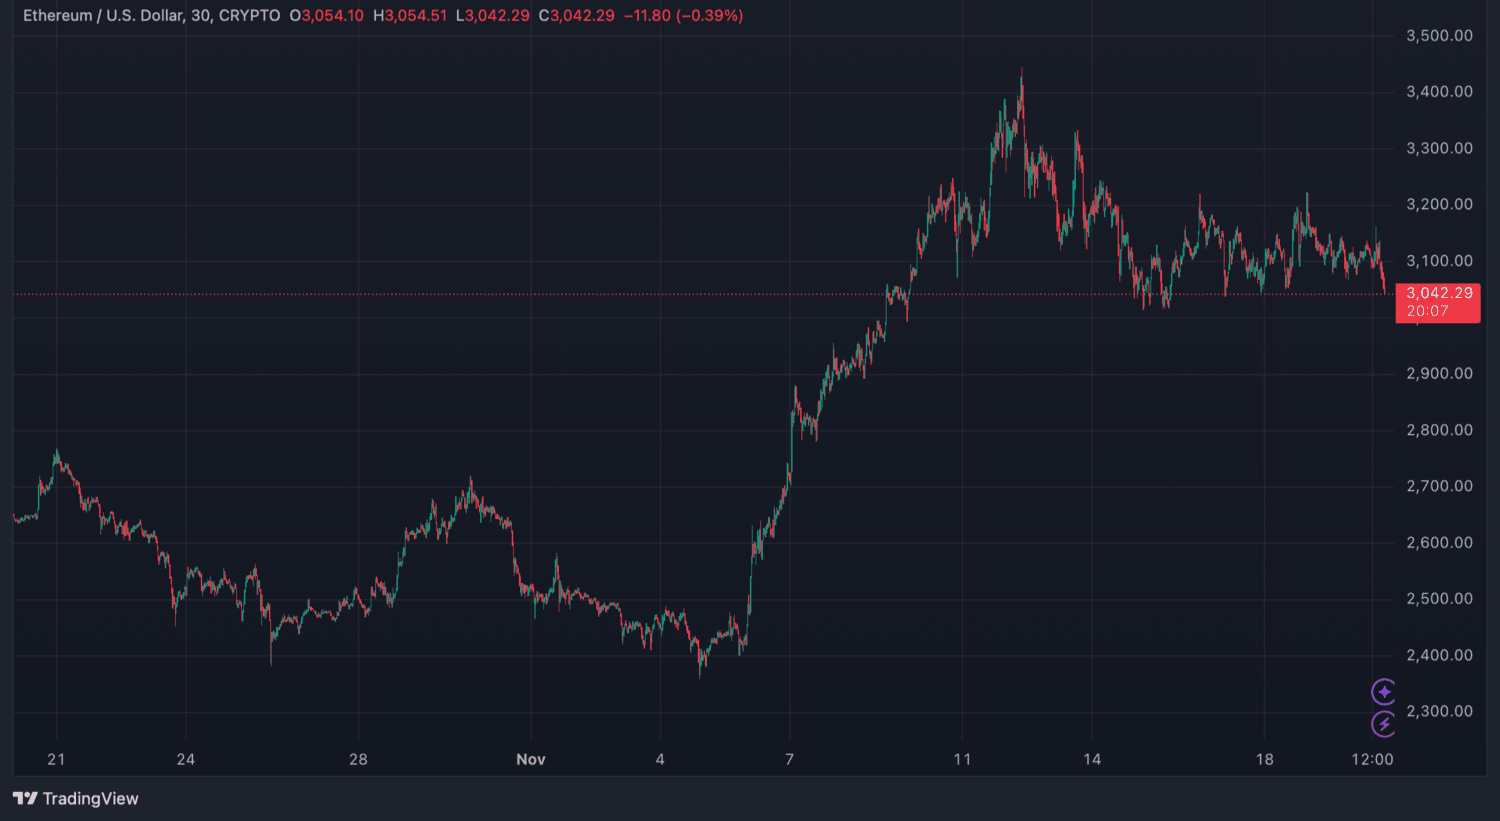
Task: Select the Nov date on time axis
Action: (x=530, y=759)
